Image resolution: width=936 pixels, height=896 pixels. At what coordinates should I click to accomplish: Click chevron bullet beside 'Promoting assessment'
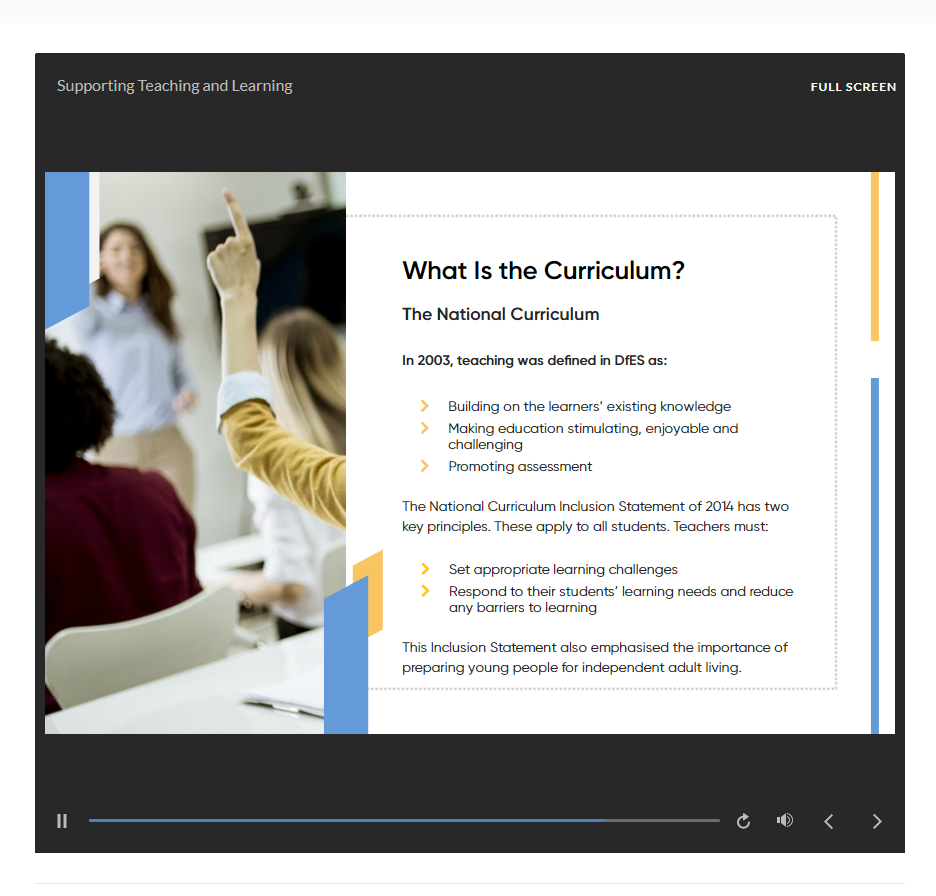[x=425, y=466]
